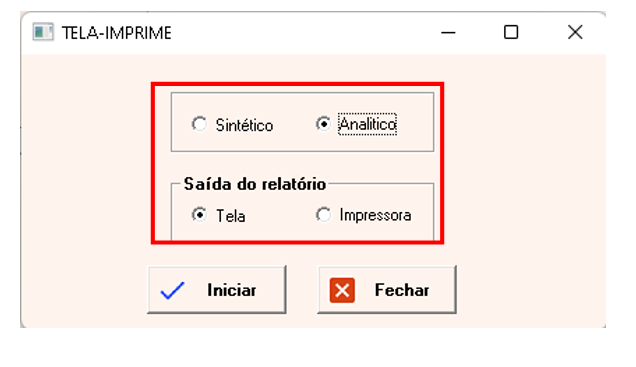Close the TELA-IMPRIME window

(575, 32)
